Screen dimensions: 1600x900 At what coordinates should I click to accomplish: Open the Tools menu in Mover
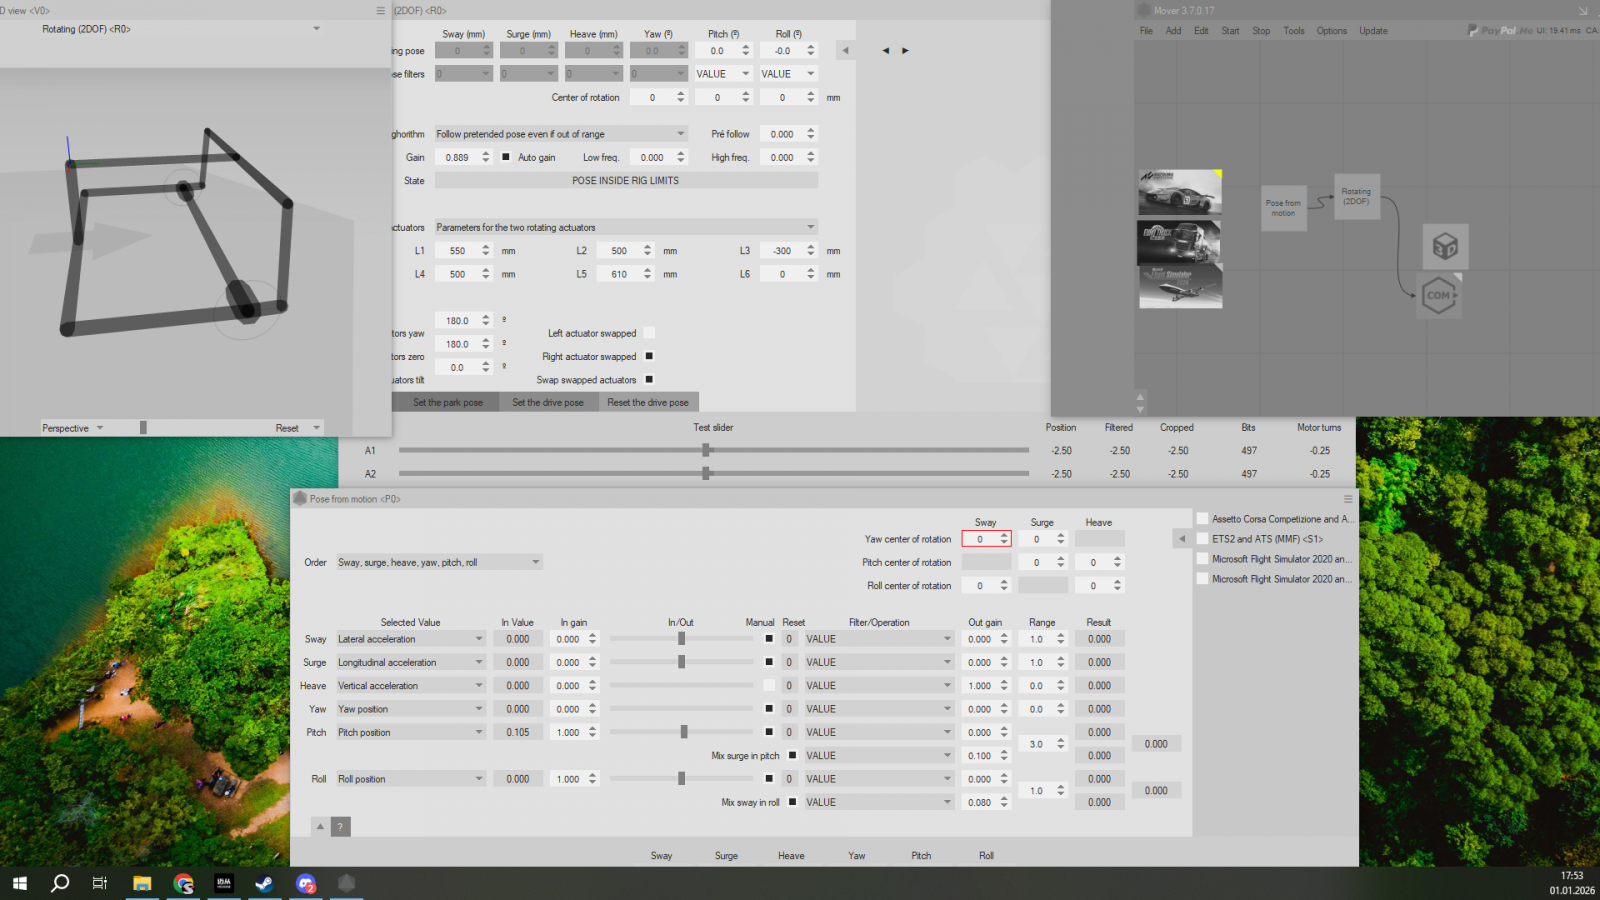coord(1293,31)
